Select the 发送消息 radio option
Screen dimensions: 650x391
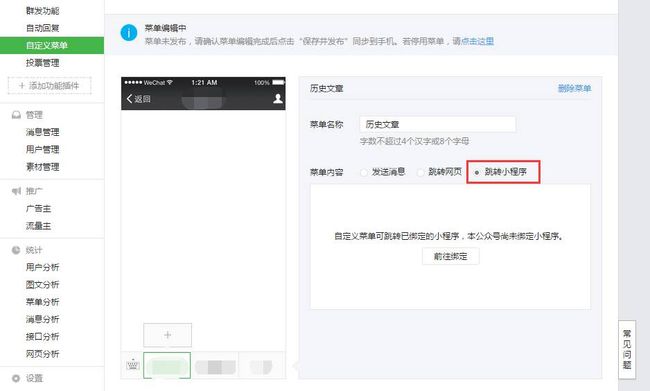point(364,172)
